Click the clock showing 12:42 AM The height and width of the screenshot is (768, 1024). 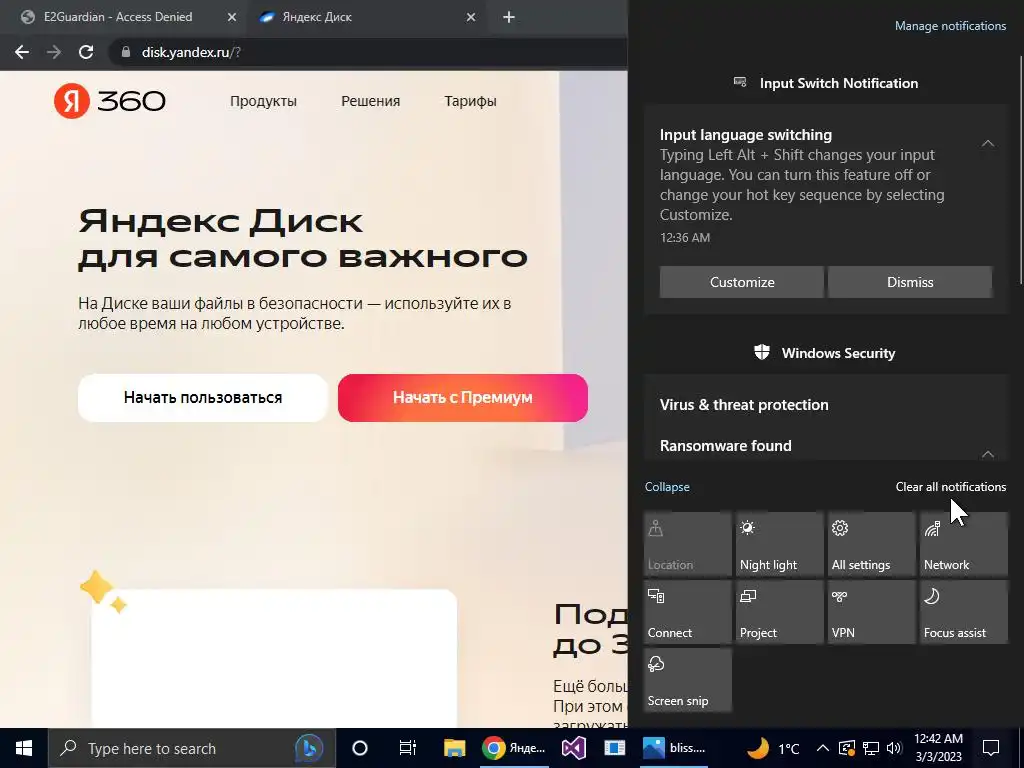pos(938,748)
